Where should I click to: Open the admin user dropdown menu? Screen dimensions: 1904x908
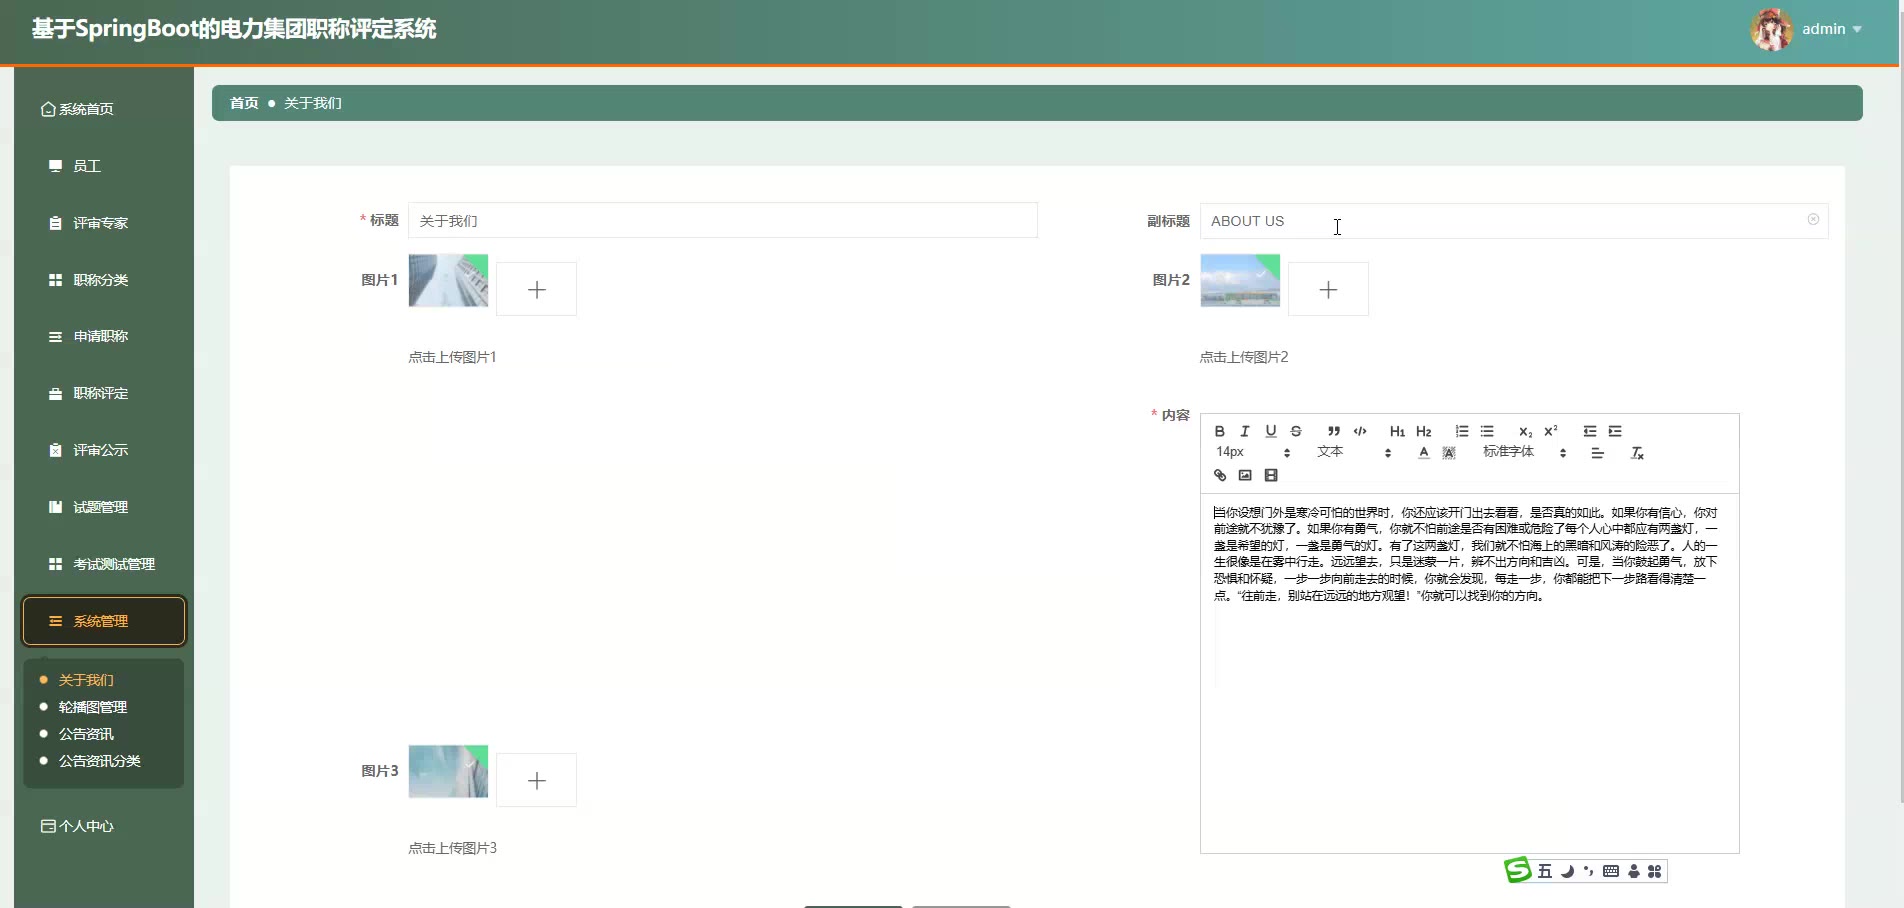point(1831,29)
